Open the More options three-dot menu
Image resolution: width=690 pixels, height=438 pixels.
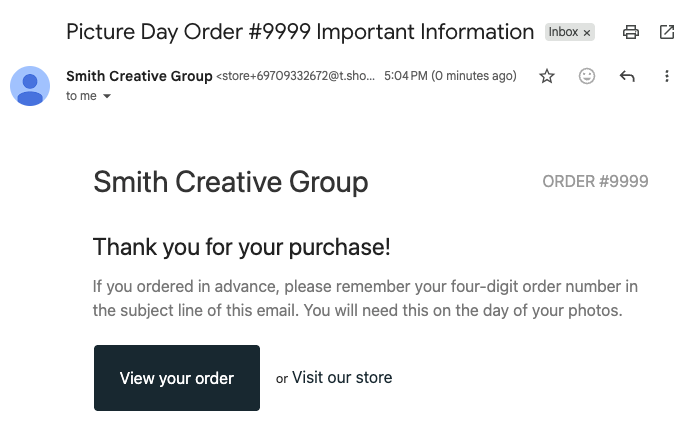(667, 76)
